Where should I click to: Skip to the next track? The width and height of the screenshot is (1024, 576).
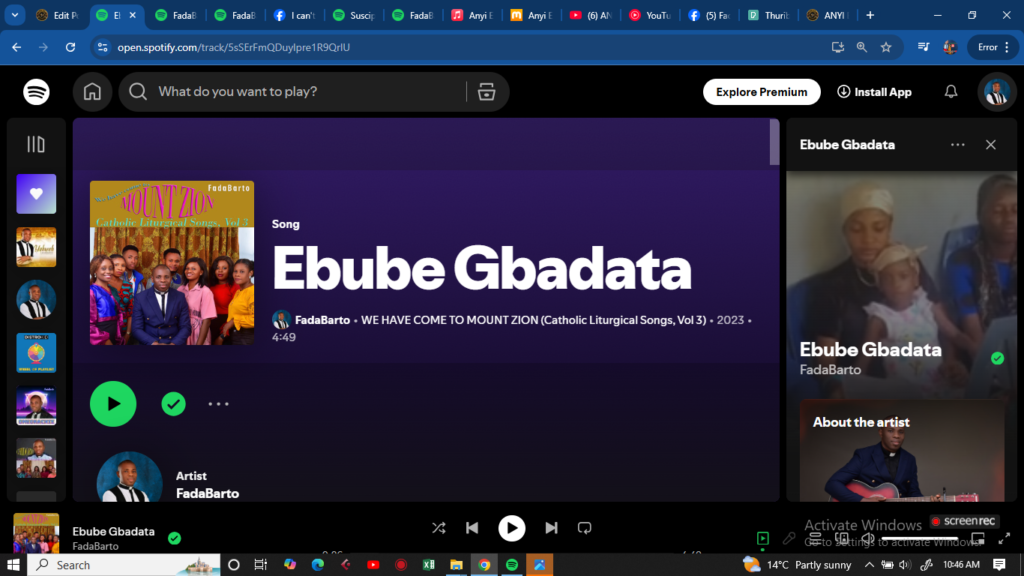click(x=551, y=528)
